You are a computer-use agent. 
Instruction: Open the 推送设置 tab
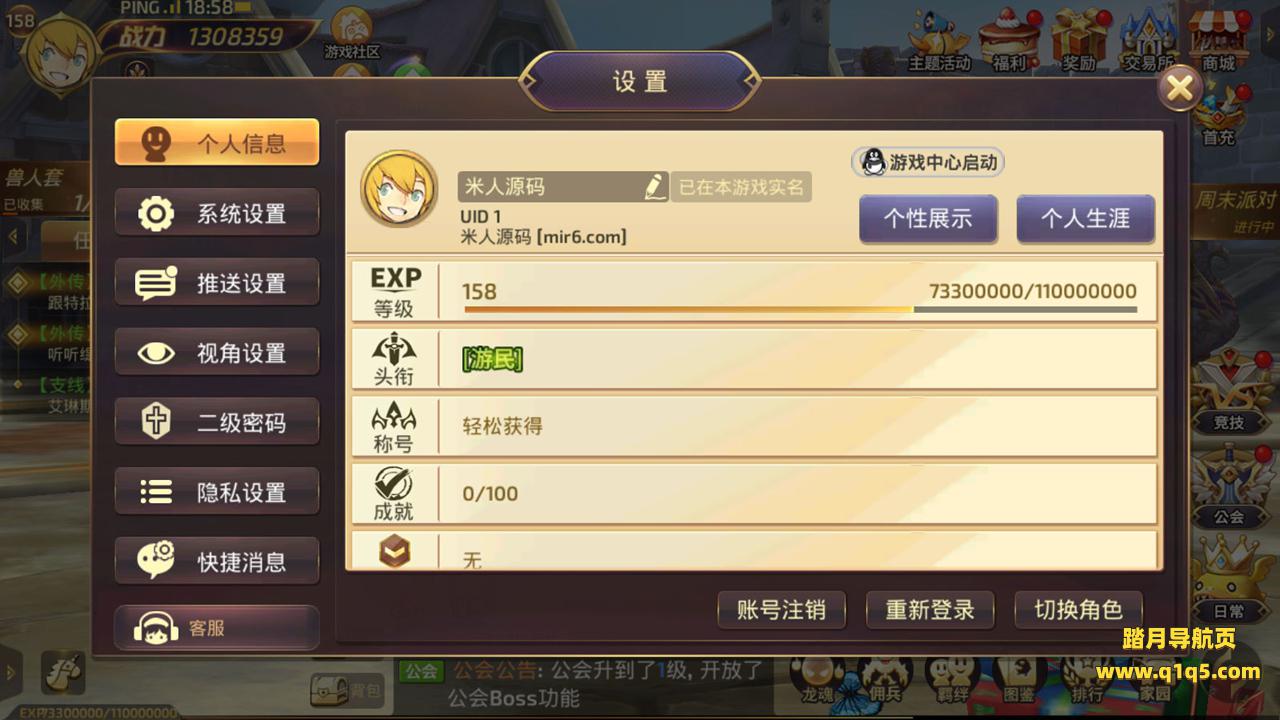pyautogui.click(x=217, y=283)
